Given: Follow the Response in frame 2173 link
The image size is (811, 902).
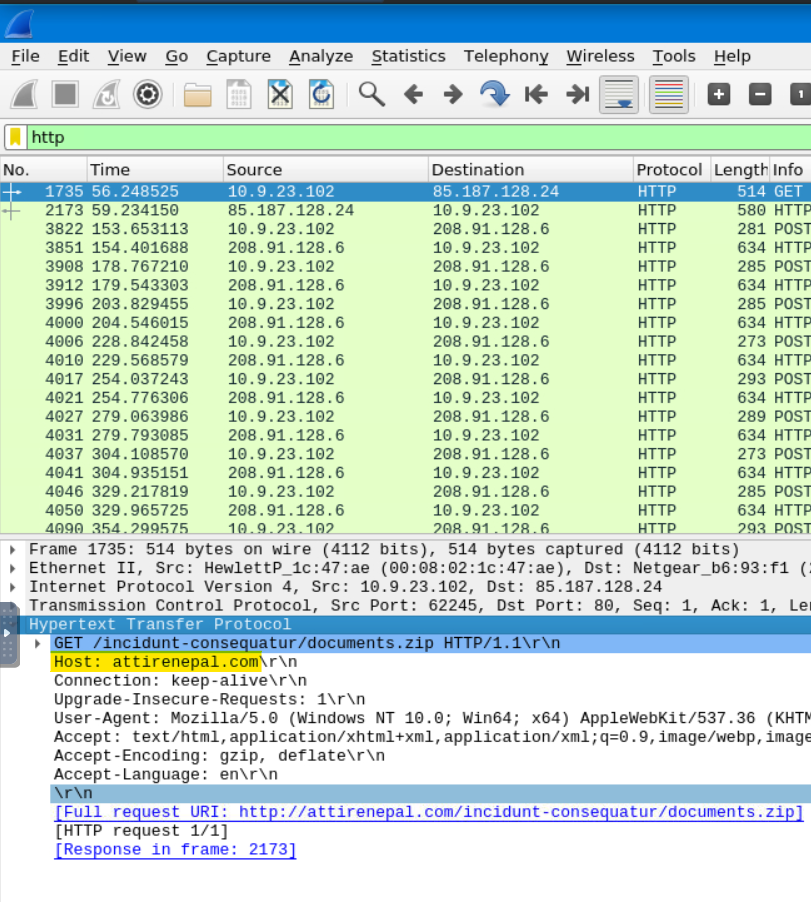Looking at the screenshot, I should (x=175, y=850).
